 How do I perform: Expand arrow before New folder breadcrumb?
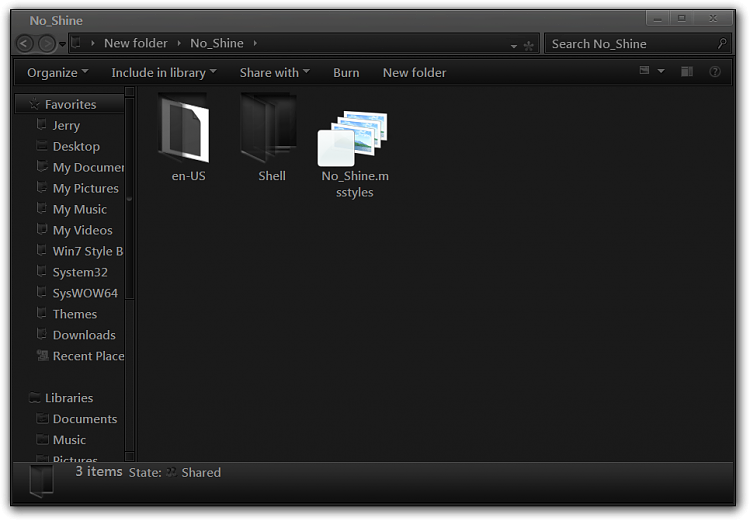click(93, 43)
